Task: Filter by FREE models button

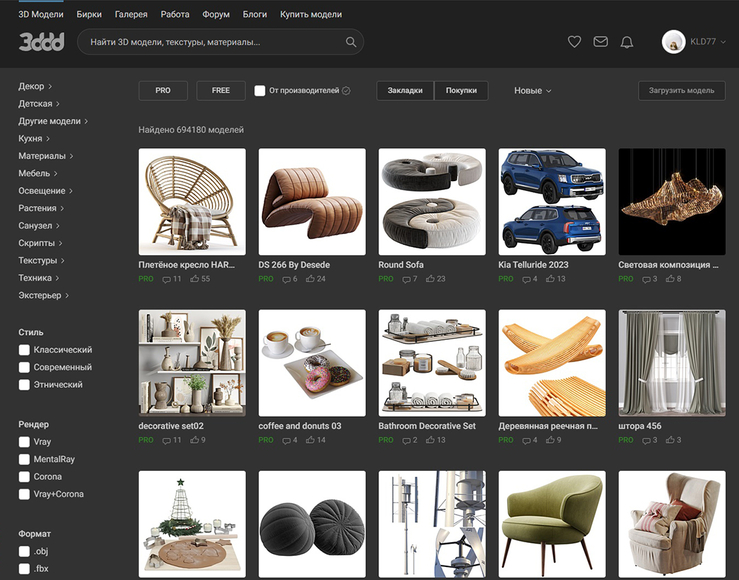Action: pyautogui.click(x=221, y=90)
